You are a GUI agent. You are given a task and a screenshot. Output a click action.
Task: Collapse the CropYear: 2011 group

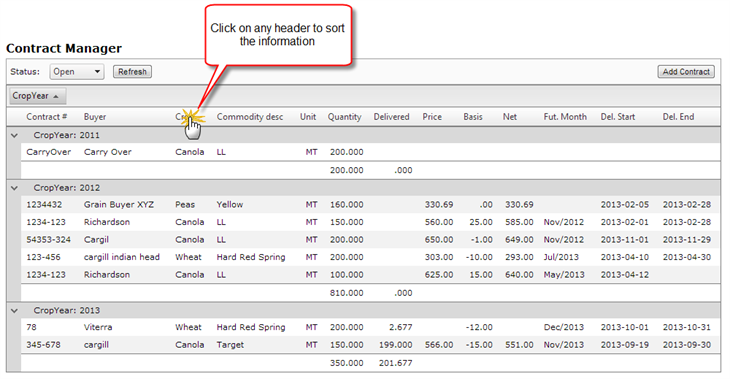point(14,135)
